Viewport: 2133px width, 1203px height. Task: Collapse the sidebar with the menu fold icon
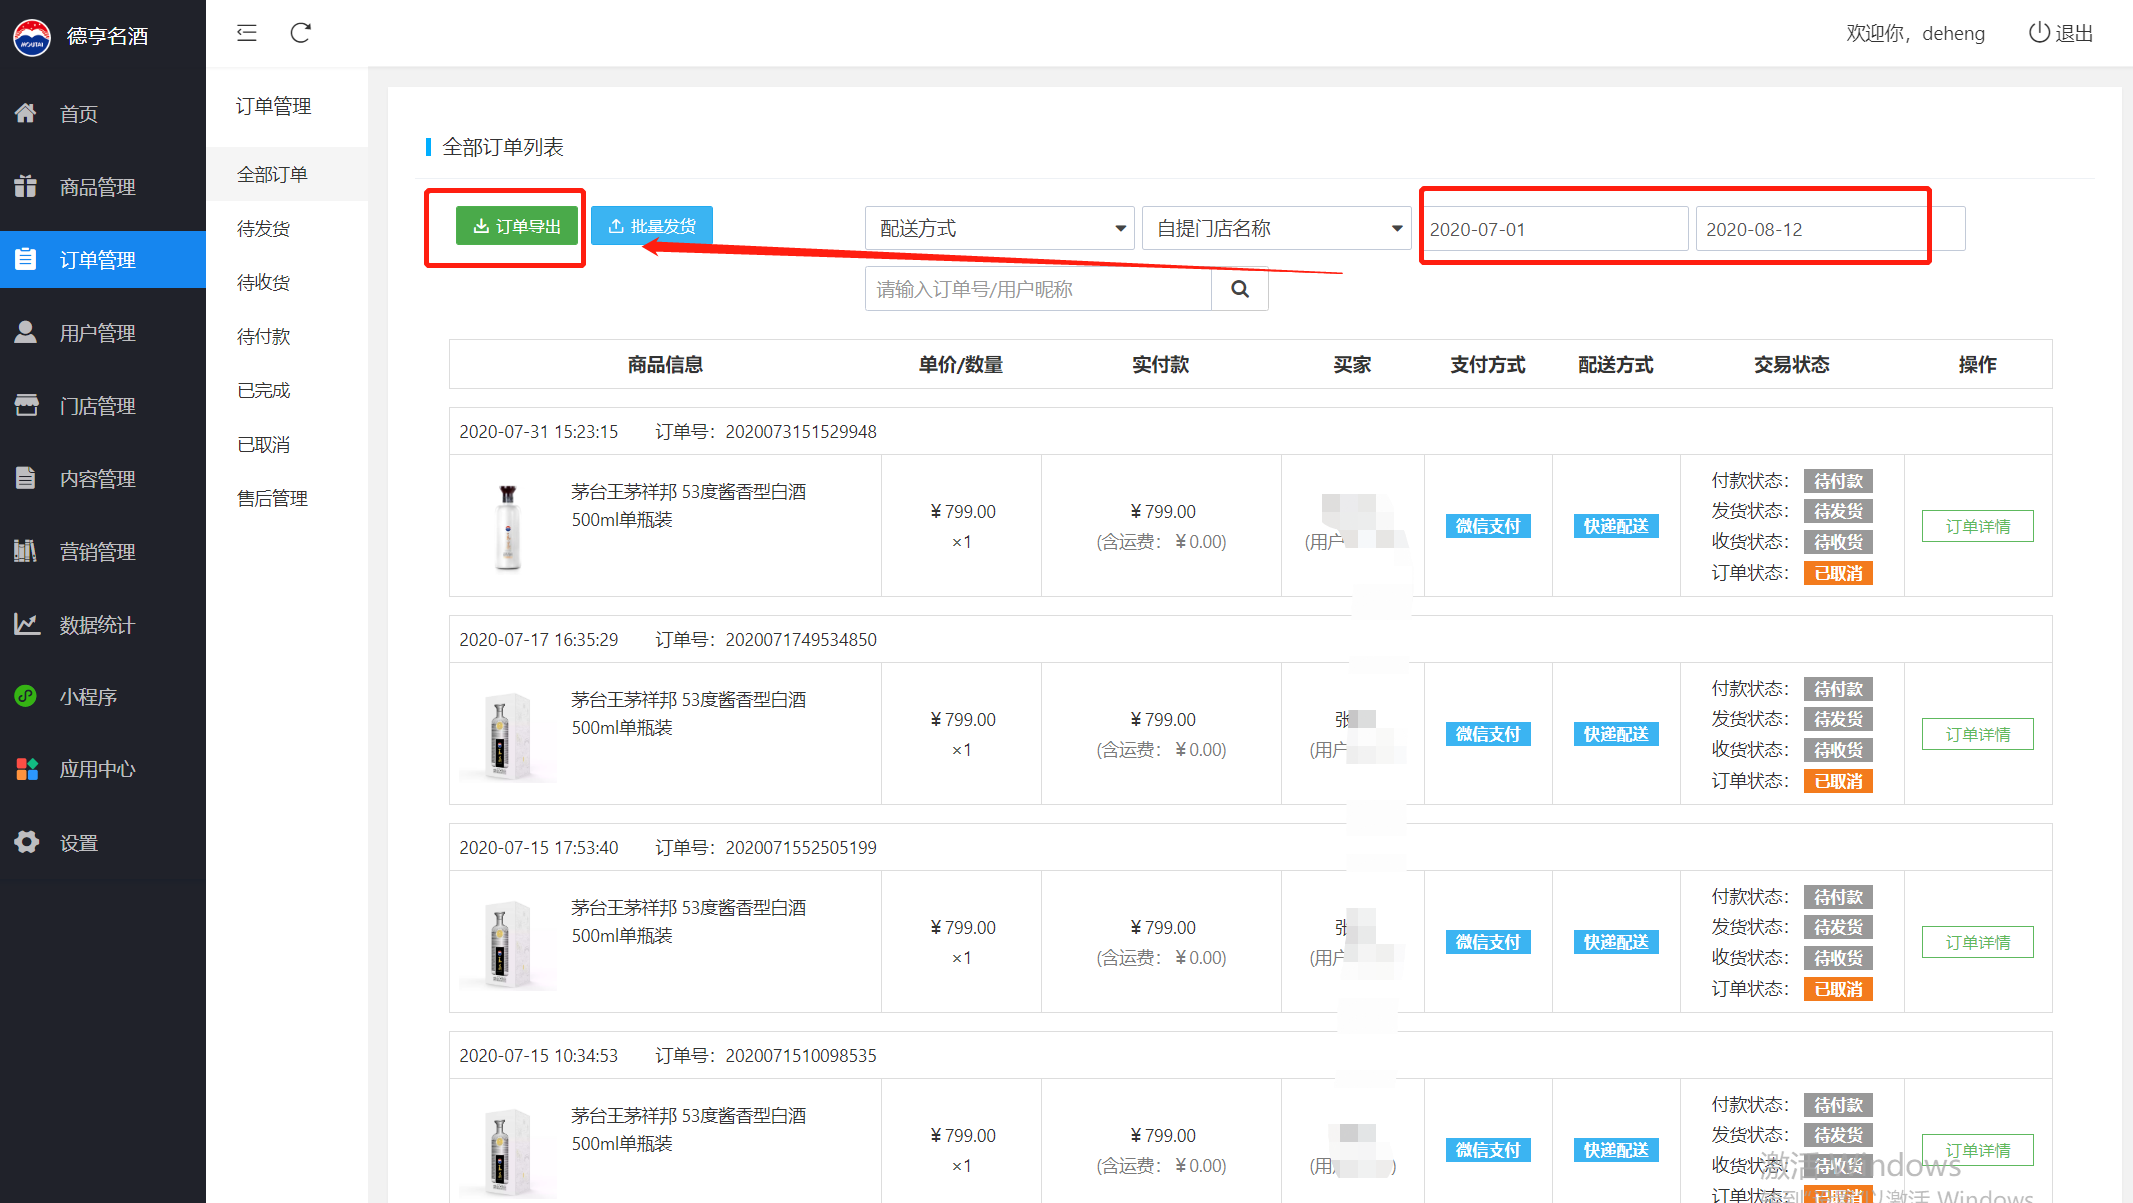(x=247, y=33)
